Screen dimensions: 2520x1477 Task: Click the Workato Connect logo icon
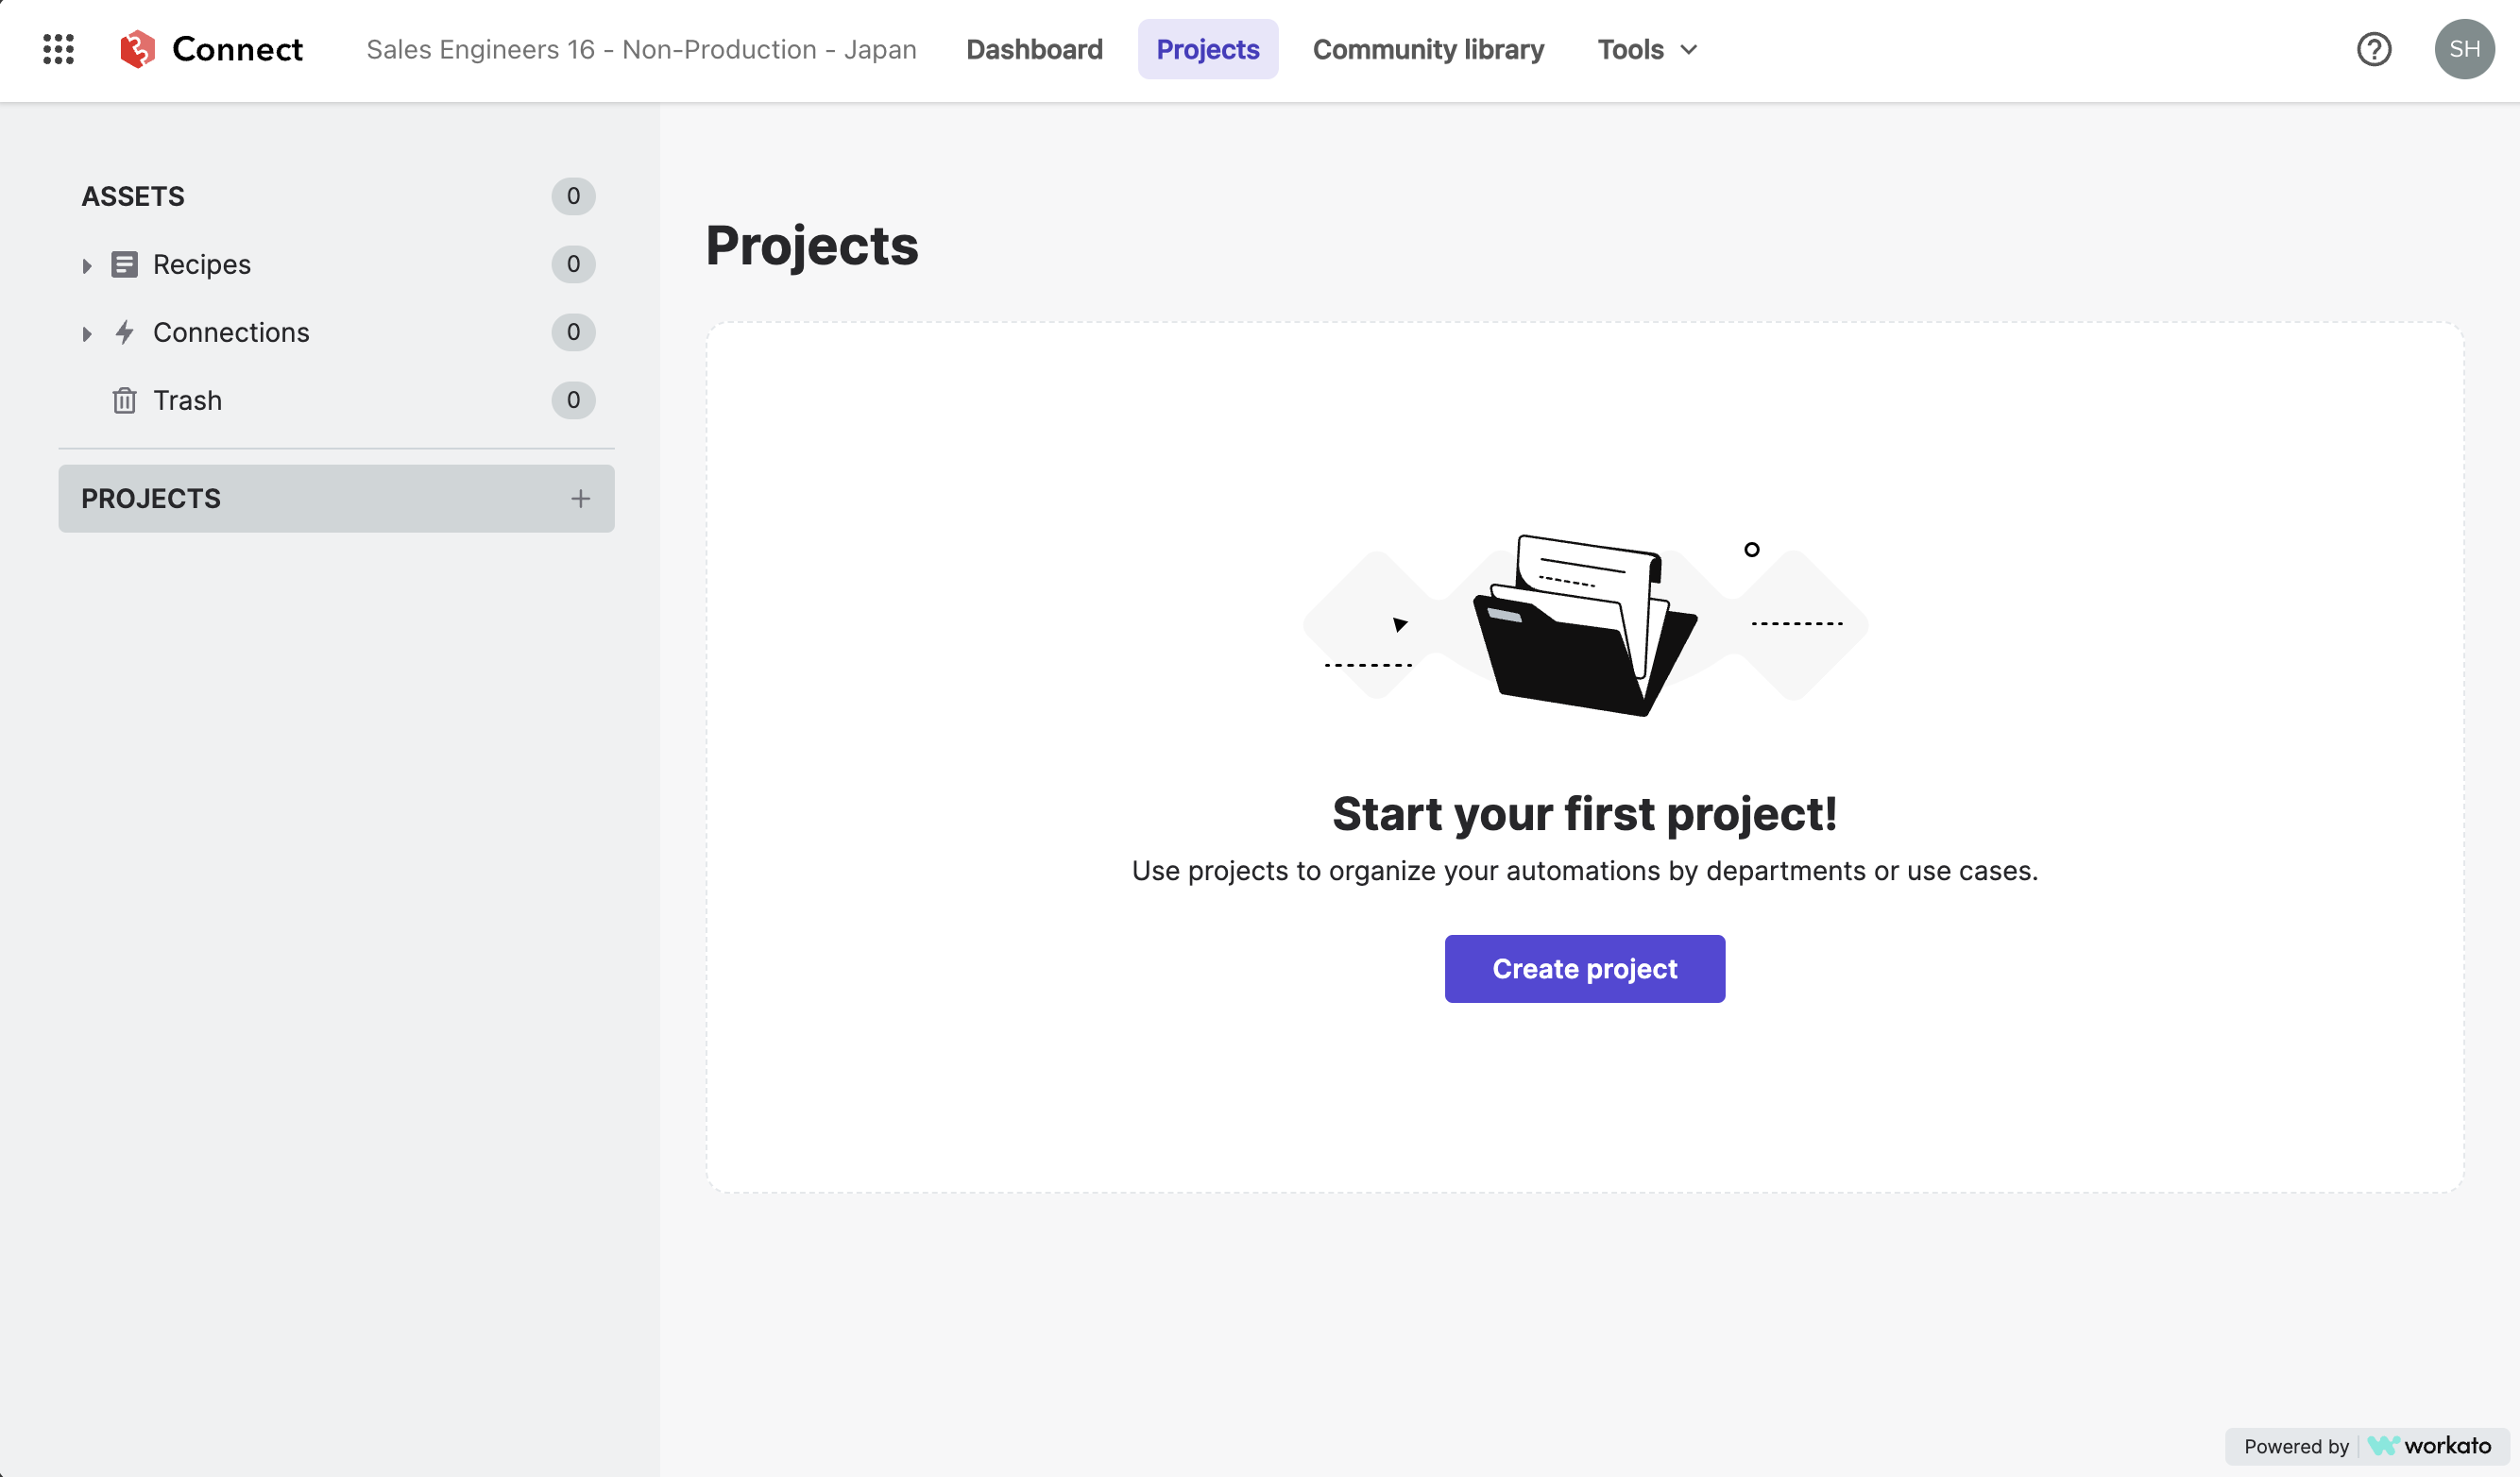[x=137, y=47]
